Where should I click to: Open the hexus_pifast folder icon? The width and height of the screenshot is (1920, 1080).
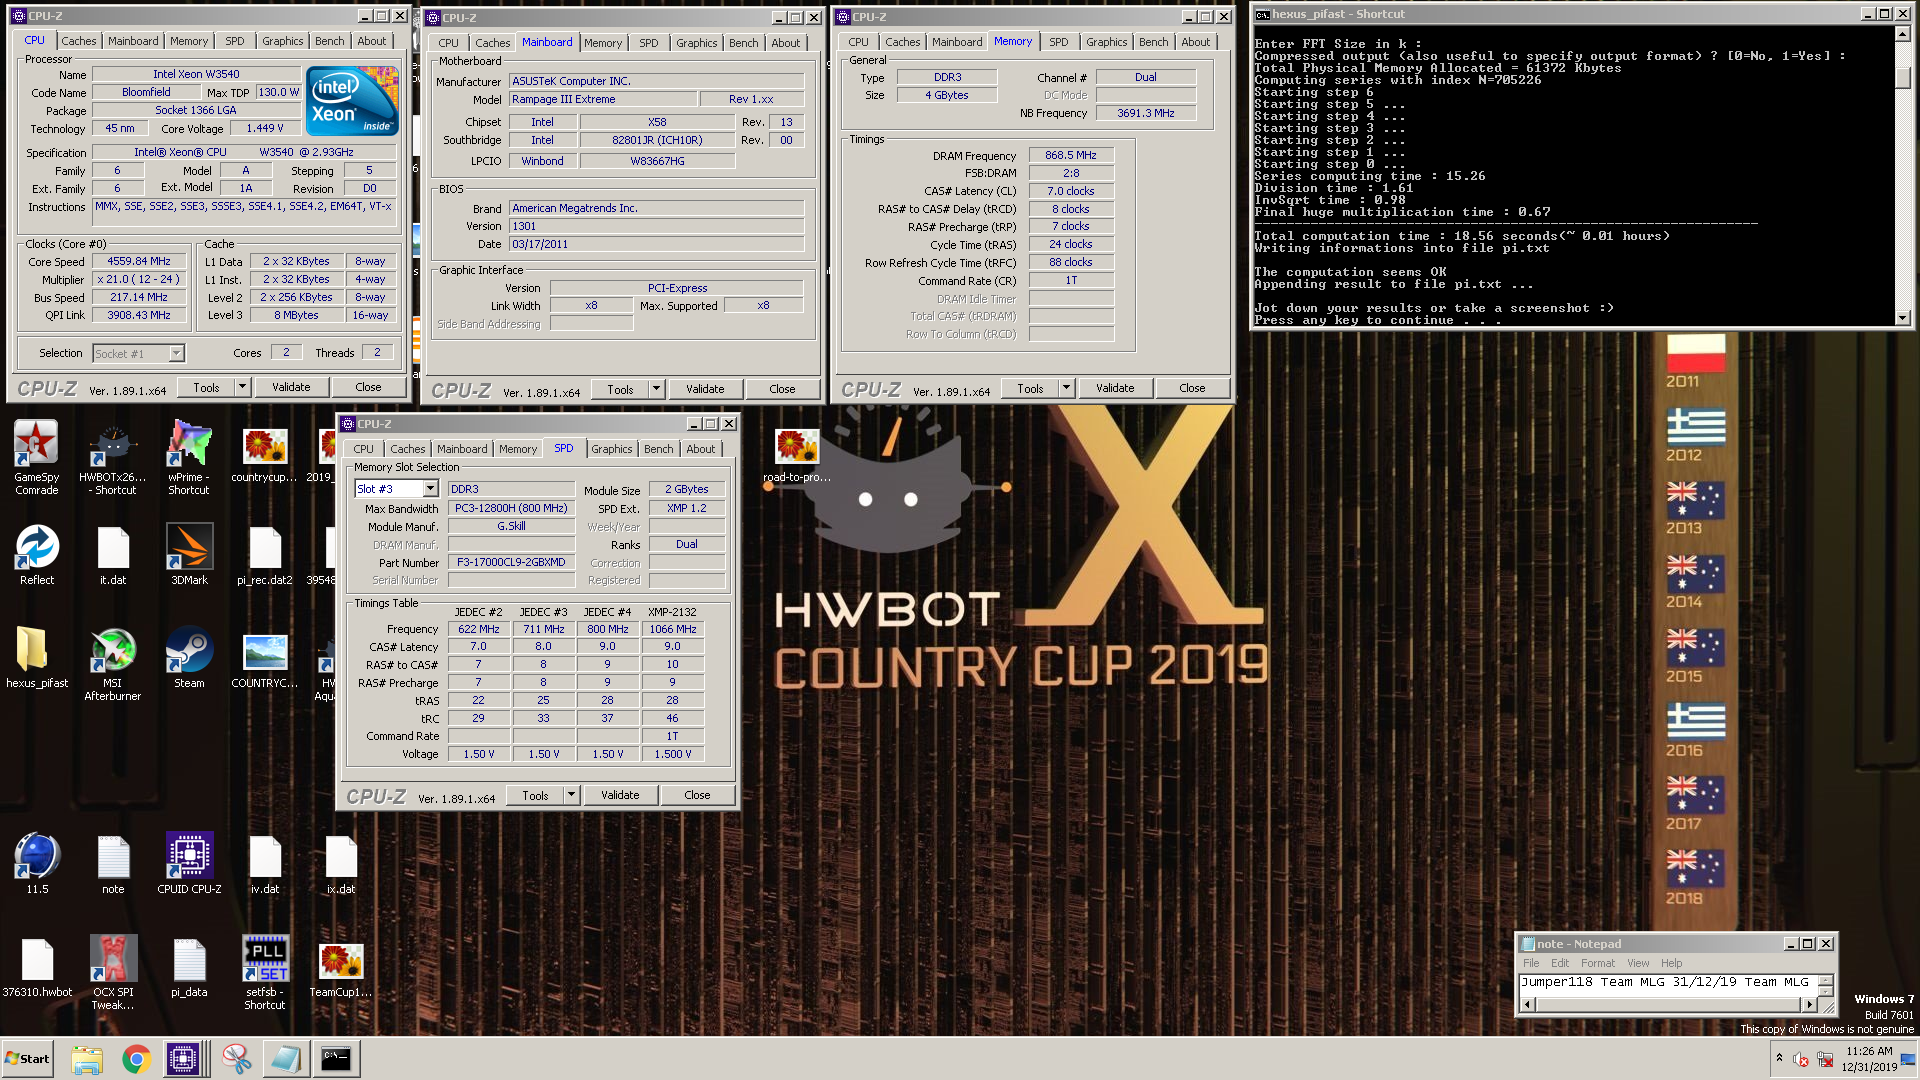(x=37, y=657)
